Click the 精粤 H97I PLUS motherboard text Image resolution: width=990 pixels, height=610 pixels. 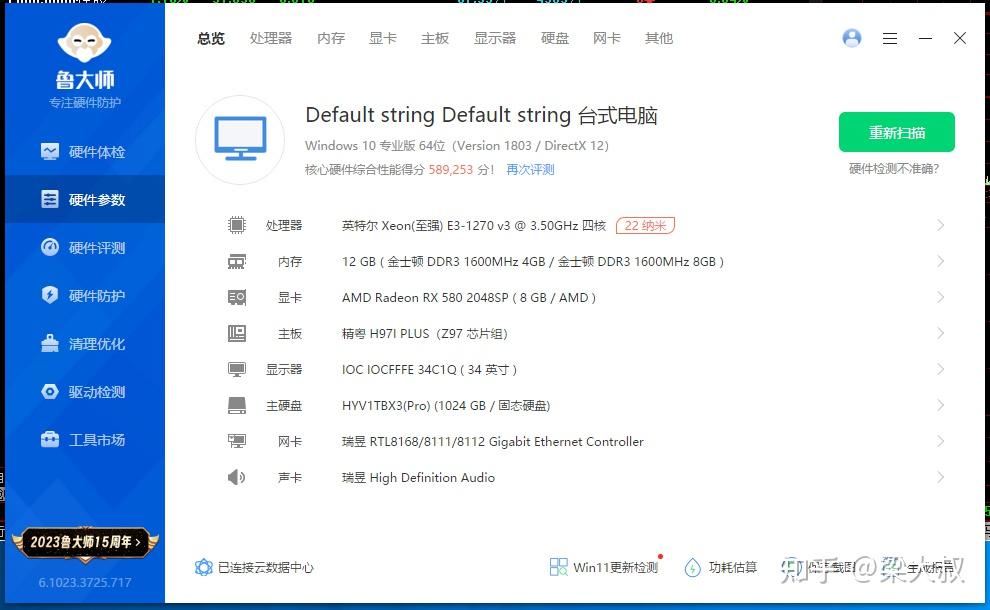(425, 333)
